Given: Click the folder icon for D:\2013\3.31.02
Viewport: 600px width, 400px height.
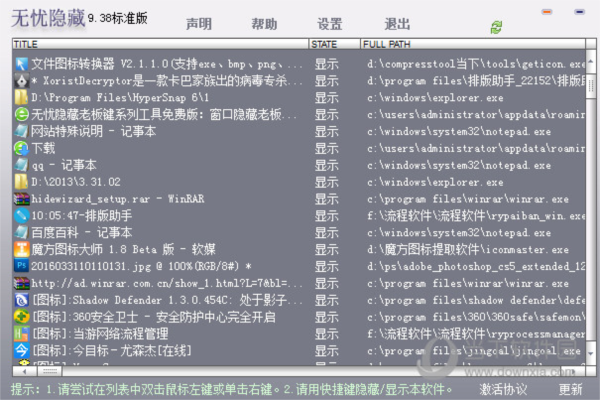Looking at the screenshot, I should 21,181.
